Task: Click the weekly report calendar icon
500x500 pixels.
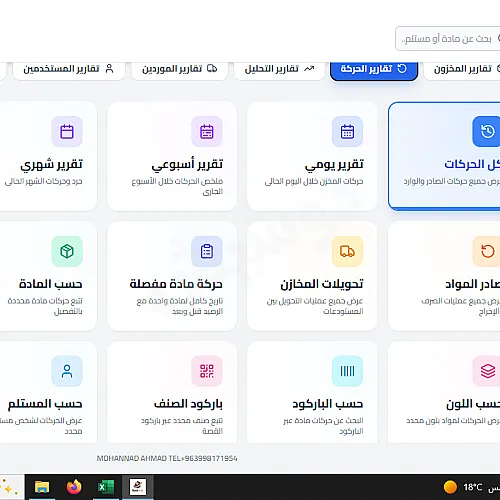Action: 207,131
